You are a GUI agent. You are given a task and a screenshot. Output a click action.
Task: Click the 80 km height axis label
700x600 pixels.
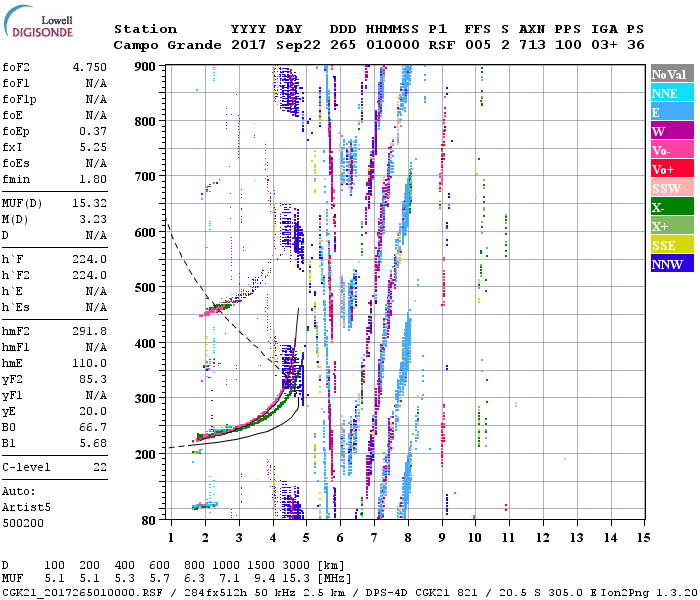148,520
